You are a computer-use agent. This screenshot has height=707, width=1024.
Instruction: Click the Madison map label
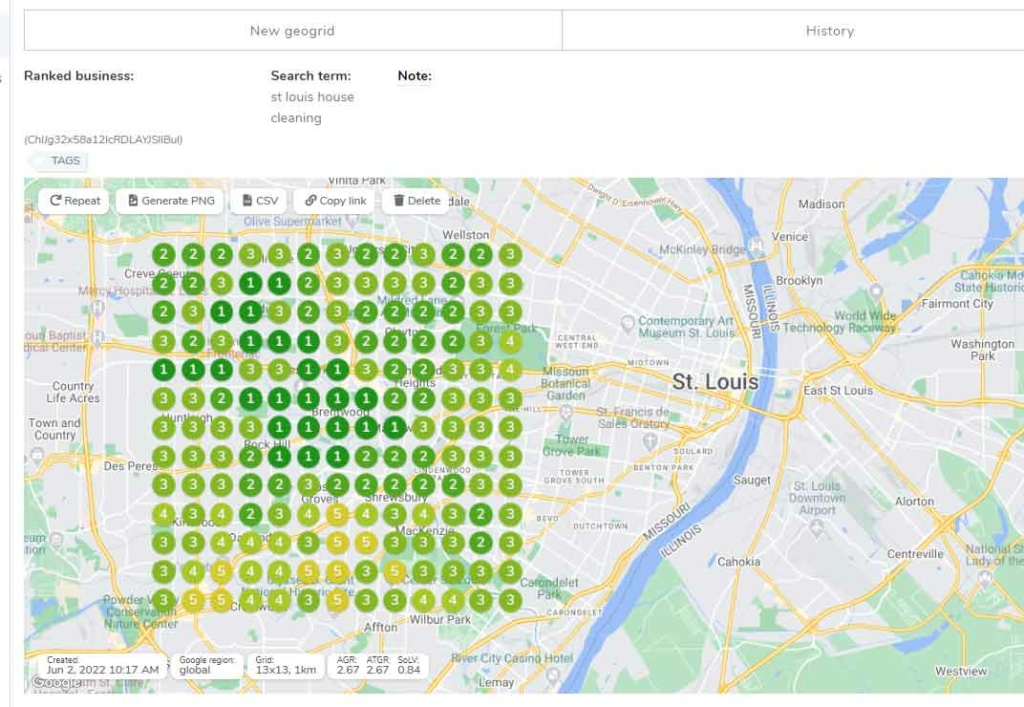tap(822, 204)
